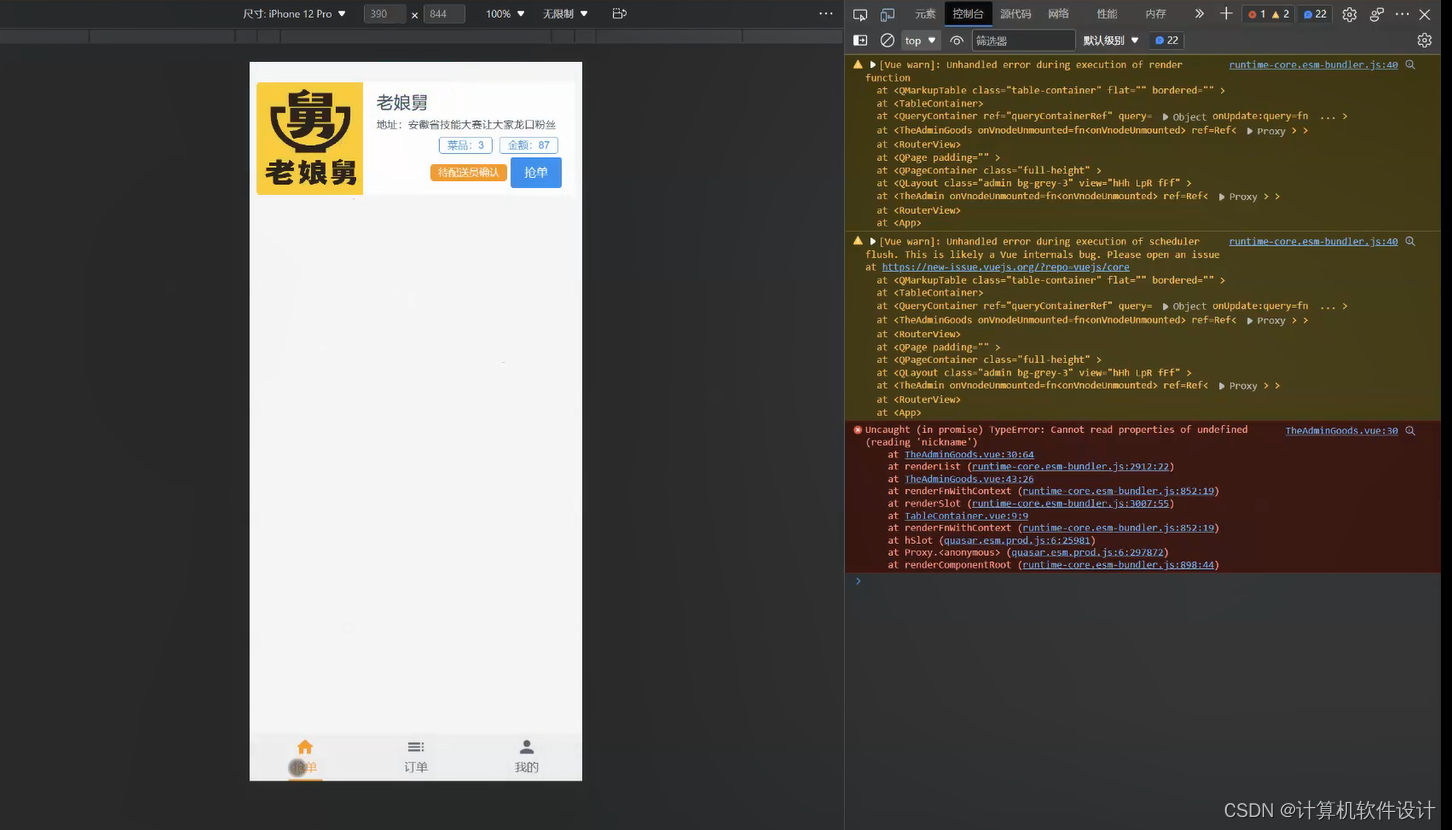Select the inspect element picker icon
This screenshot has height=830, width=1452.
pyautogui.click(x=860, y=14)
